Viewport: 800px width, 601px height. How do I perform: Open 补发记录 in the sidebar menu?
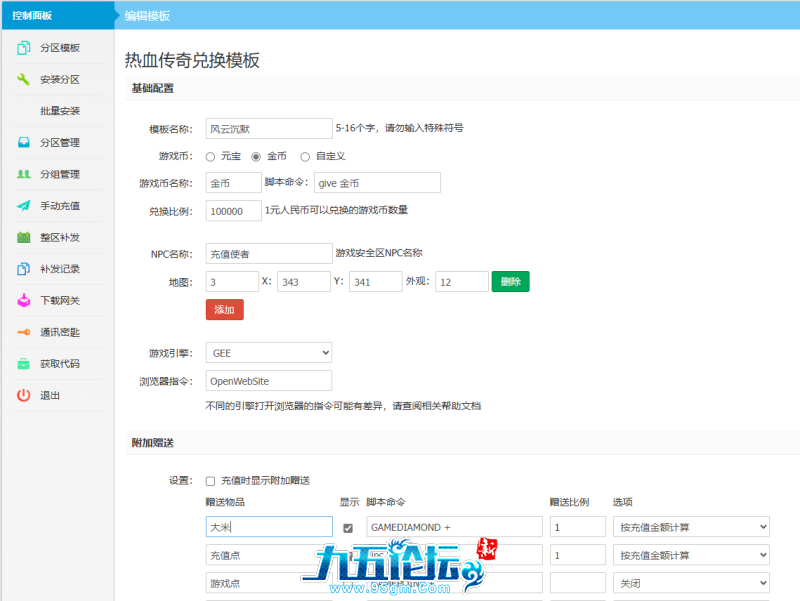60,269
